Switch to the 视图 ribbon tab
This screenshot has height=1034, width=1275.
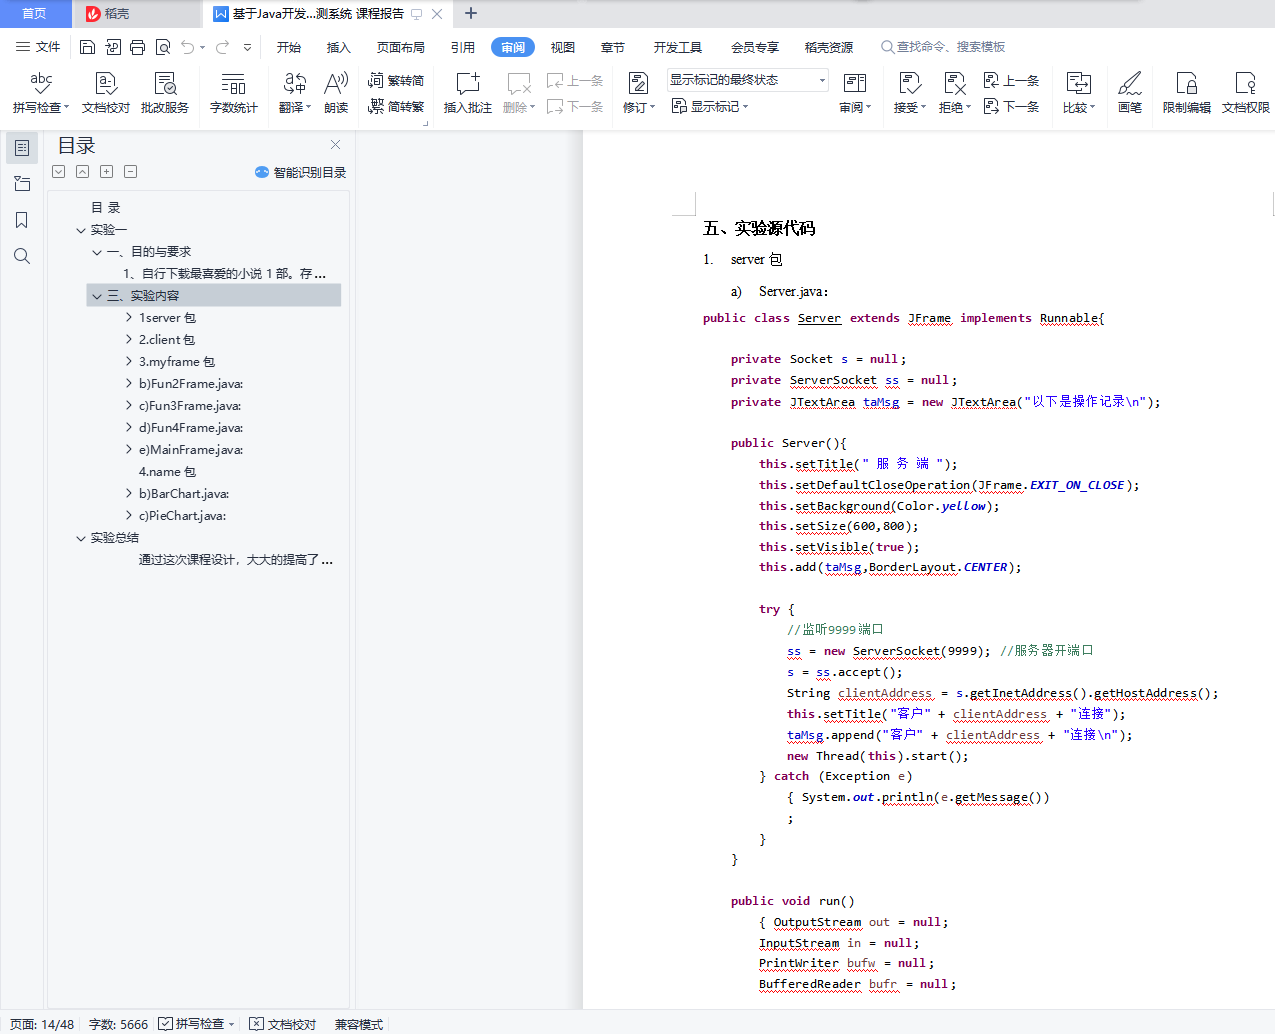[x=563, y=47]
